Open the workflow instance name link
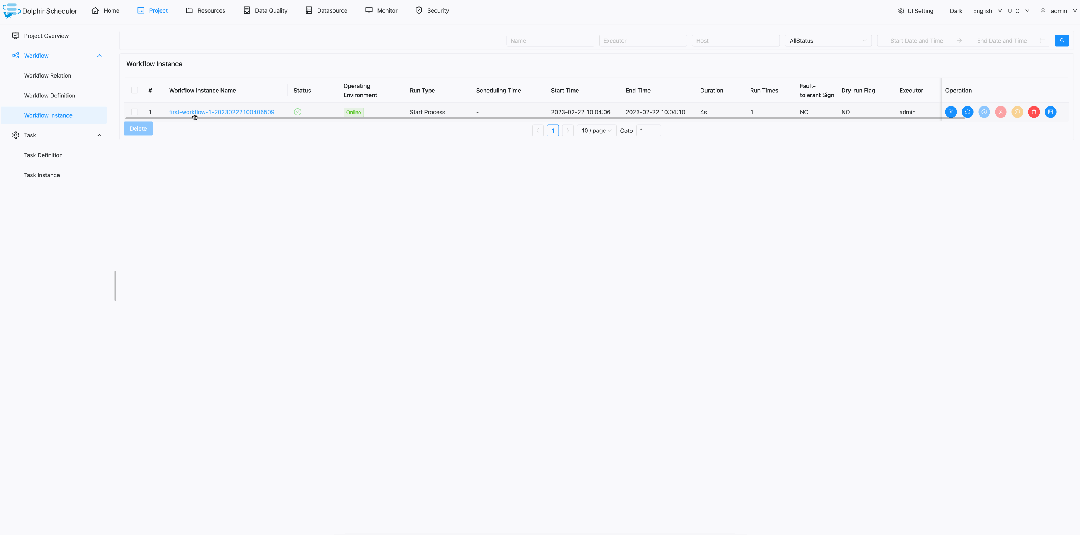 tap(222, 112)
